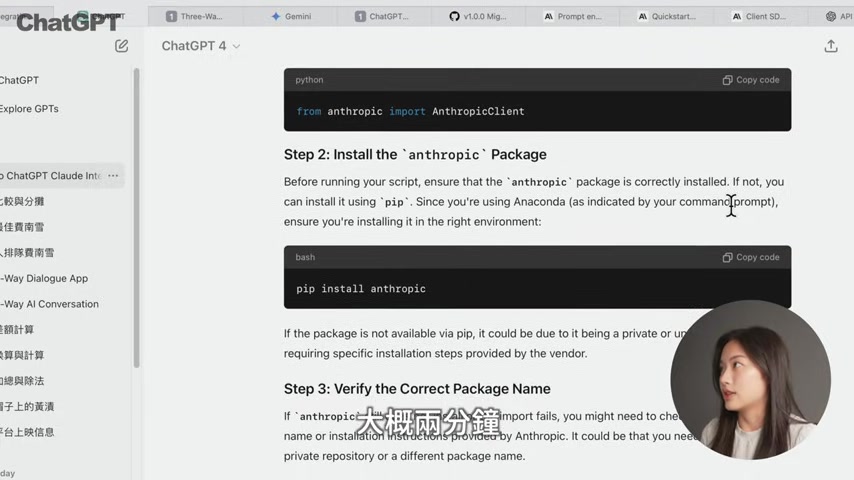Open the 佳費南雪 chat in the history

click(x=22, y=227)
